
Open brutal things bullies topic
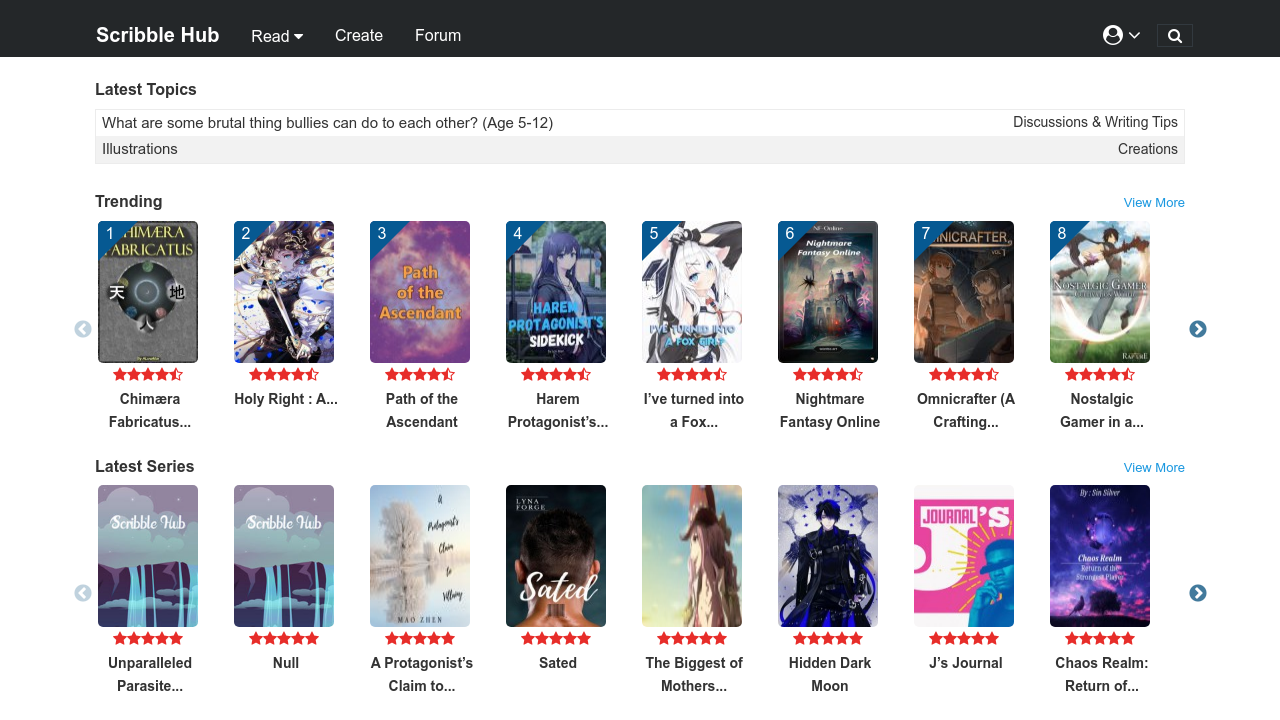pos(328,123)
